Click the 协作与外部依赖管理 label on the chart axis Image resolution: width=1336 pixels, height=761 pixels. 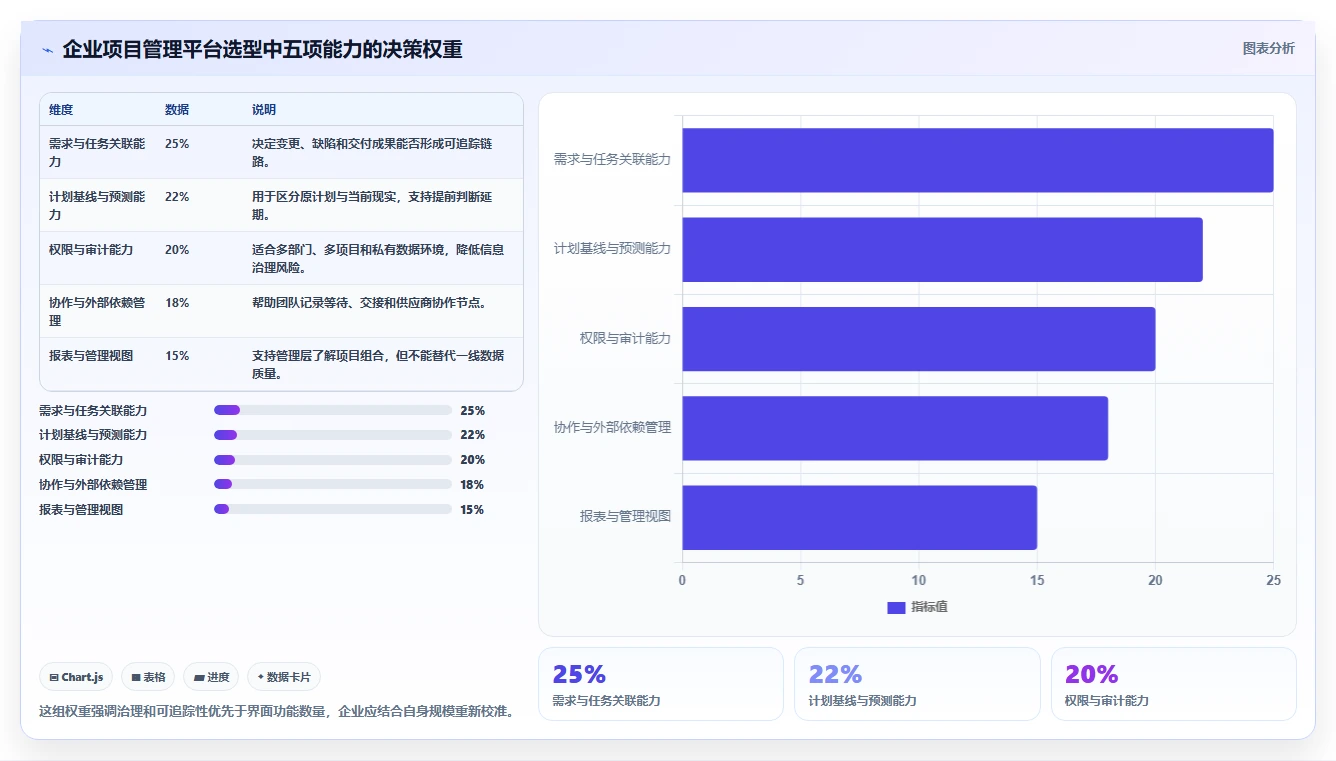click(x=612, y=428)
